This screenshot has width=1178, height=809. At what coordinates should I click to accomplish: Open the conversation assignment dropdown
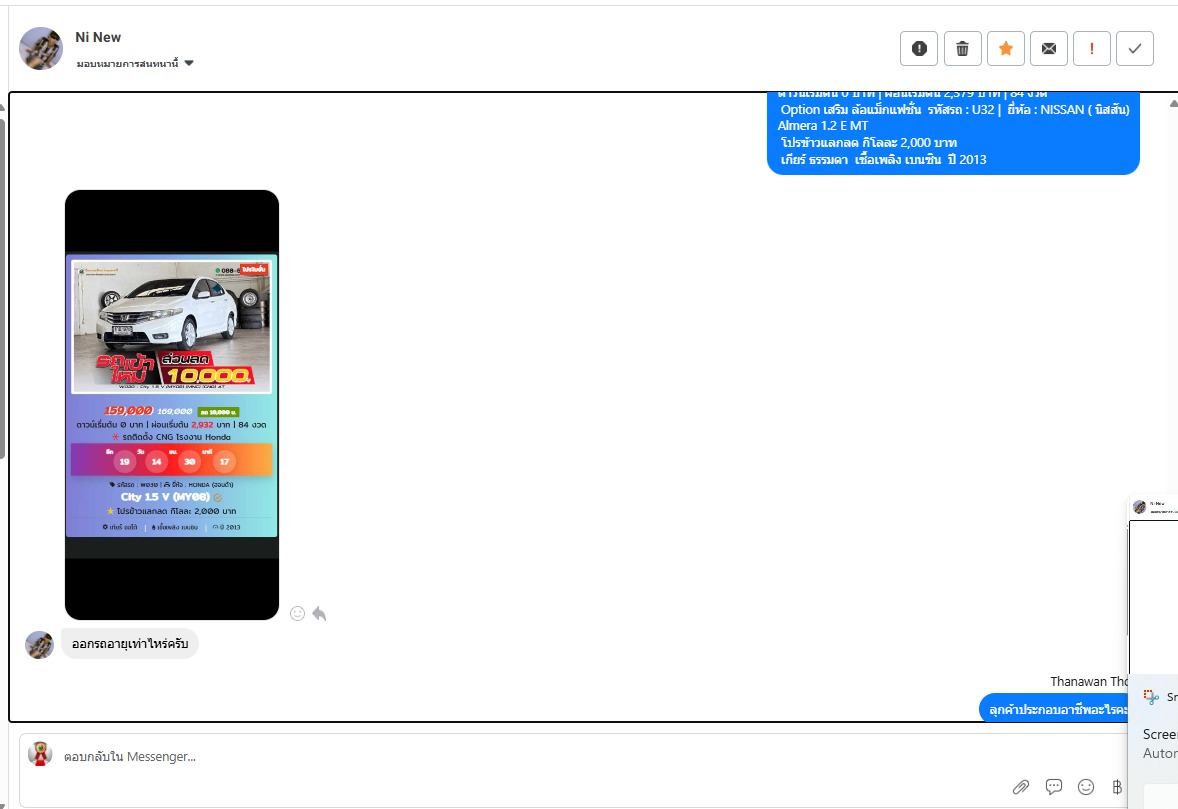134,63
